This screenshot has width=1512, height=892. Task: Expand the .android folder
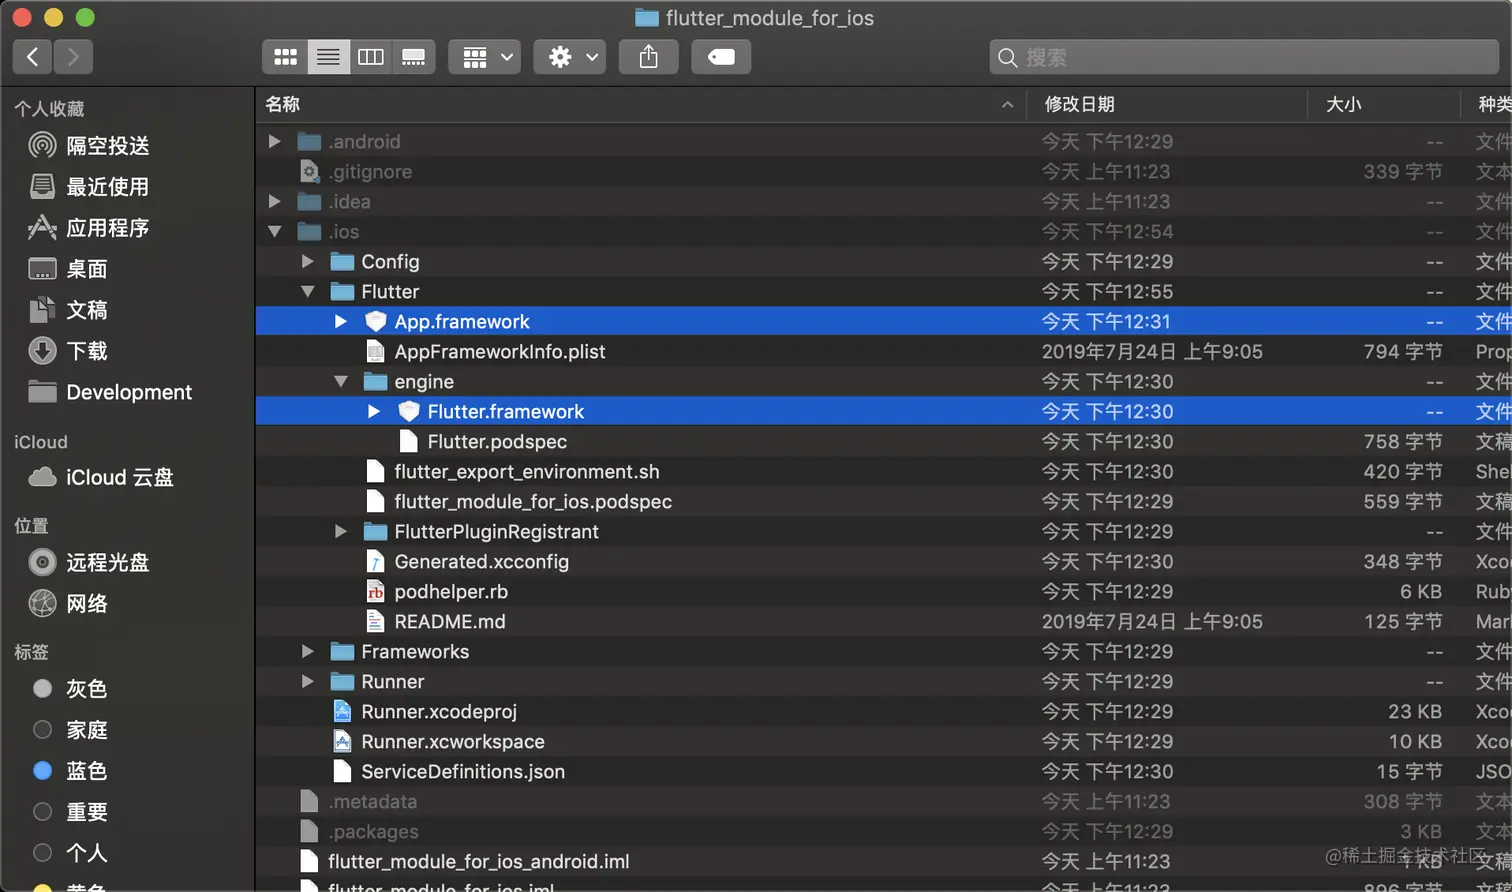pyautogui.click(x=274, y=142)
